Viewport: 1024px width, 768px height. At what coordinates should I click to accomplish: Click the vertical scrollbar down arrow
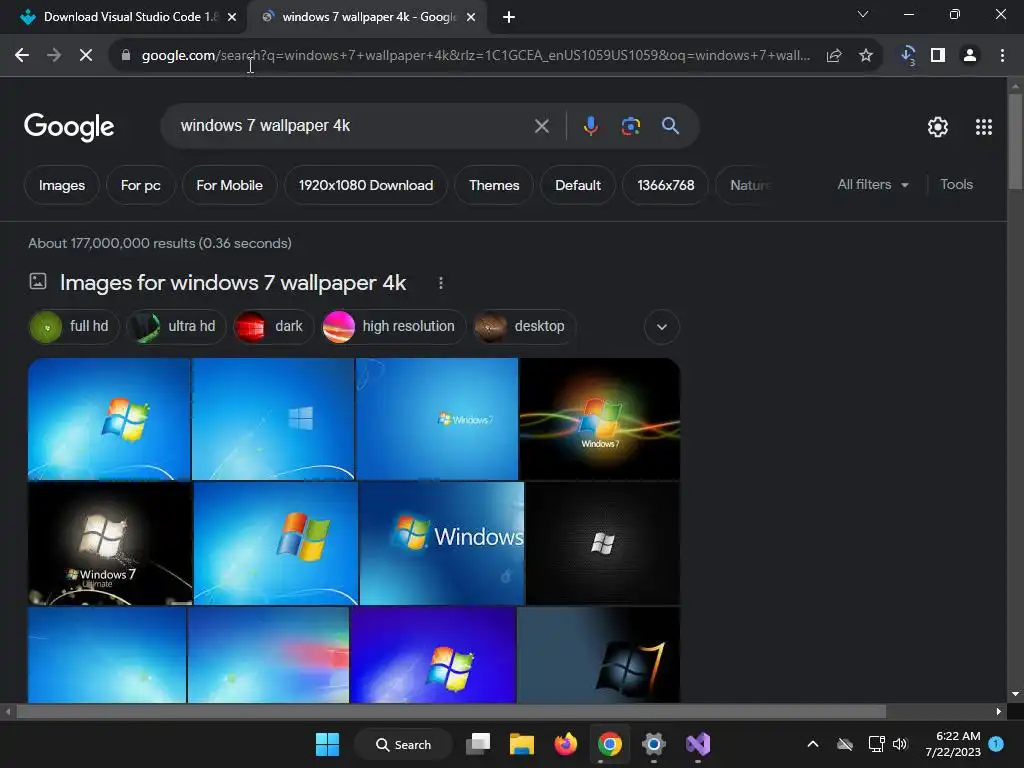(1015, 694)
